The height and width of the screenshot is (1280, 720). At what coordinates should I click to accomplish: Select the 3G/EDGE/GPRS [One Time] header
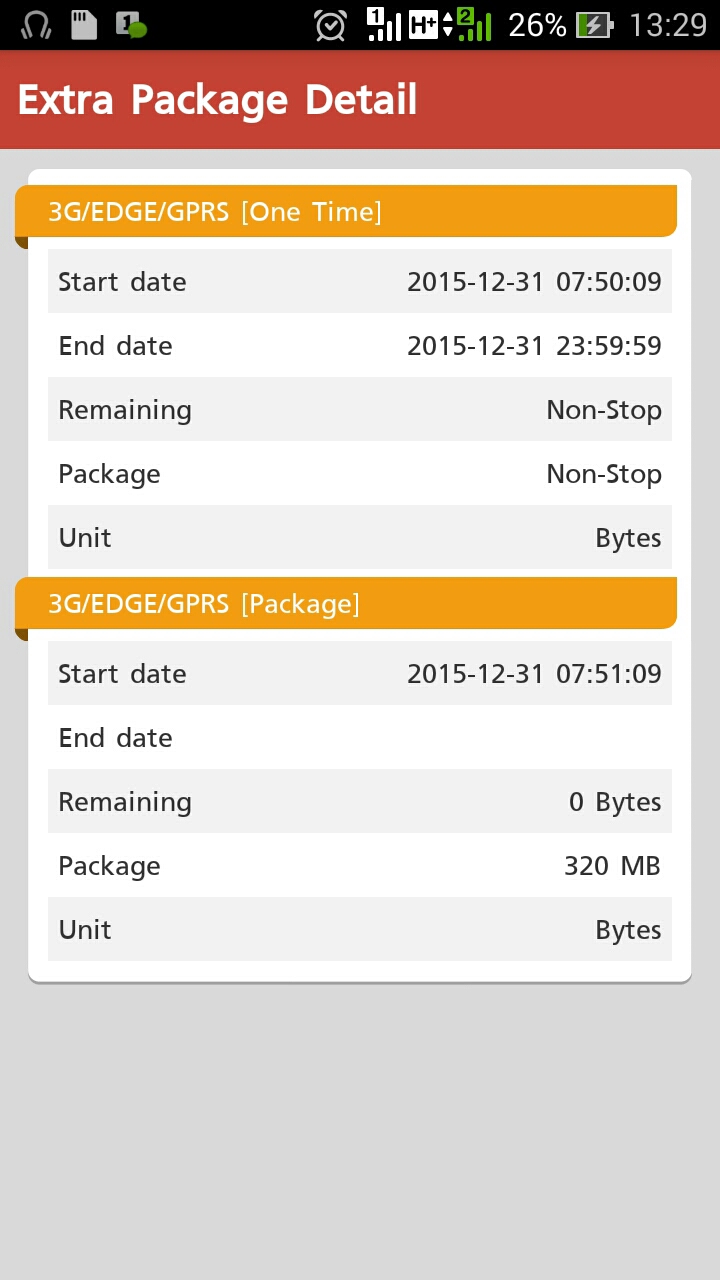tap(346, 212)
